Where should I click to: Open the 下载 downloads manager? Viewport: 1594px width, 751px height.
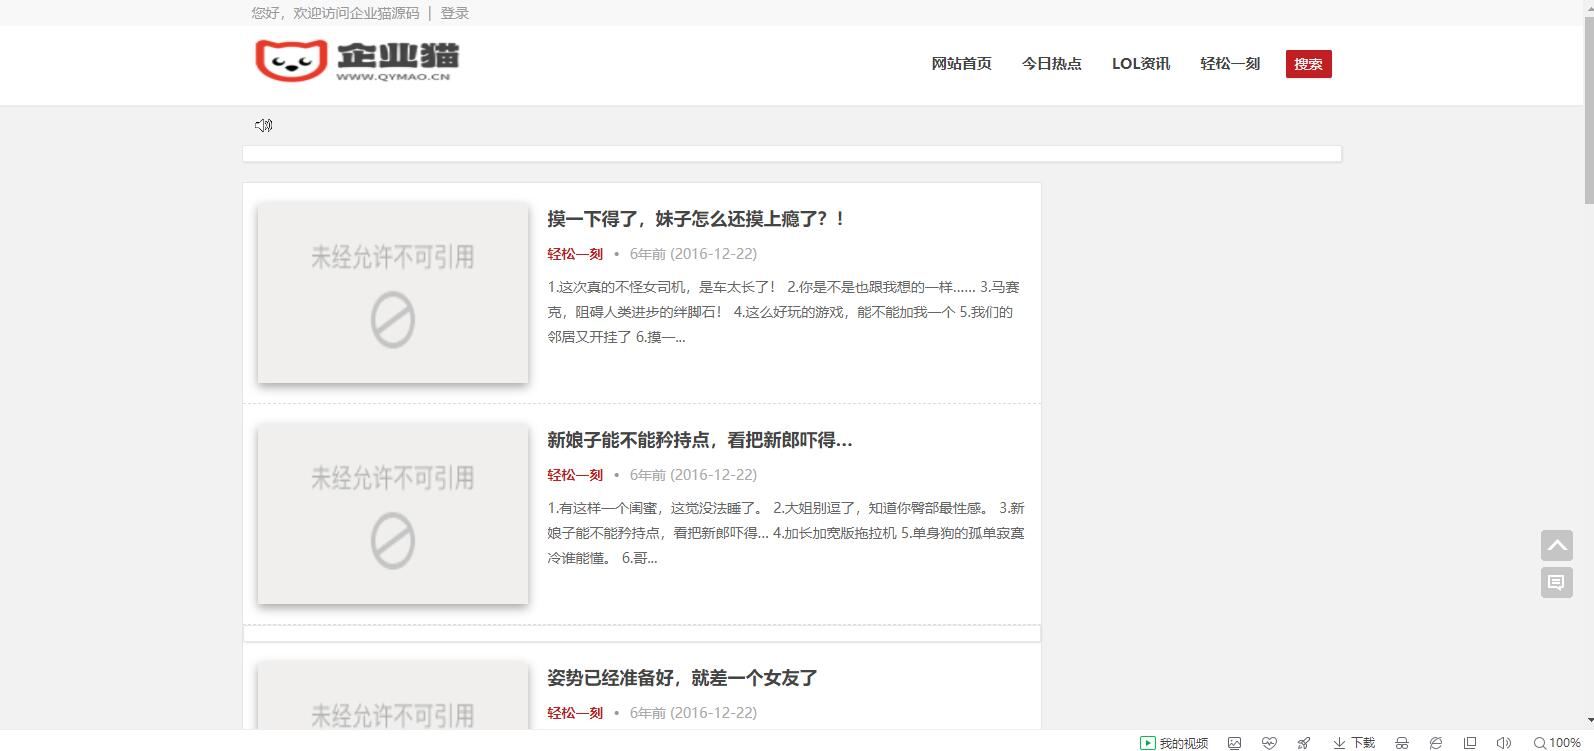(x=1354, y=743)
